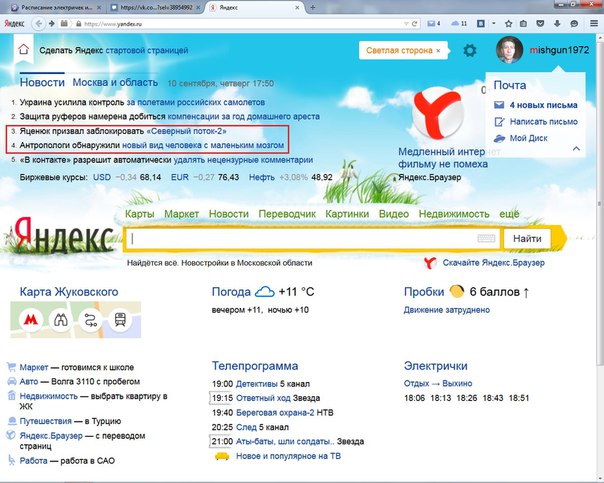Open the Видео service link
This screenshot has height=483, width=604.
(394, 214)
